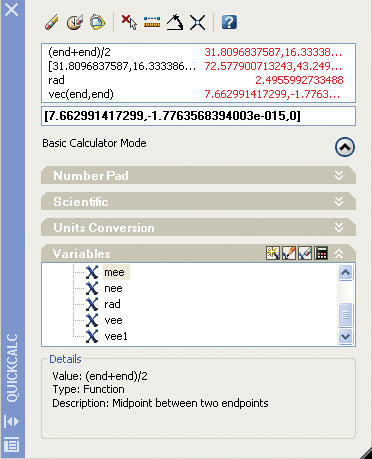Collapse the Variables section
This screenshot has width=372, height=459.
[x=339, y=254]
